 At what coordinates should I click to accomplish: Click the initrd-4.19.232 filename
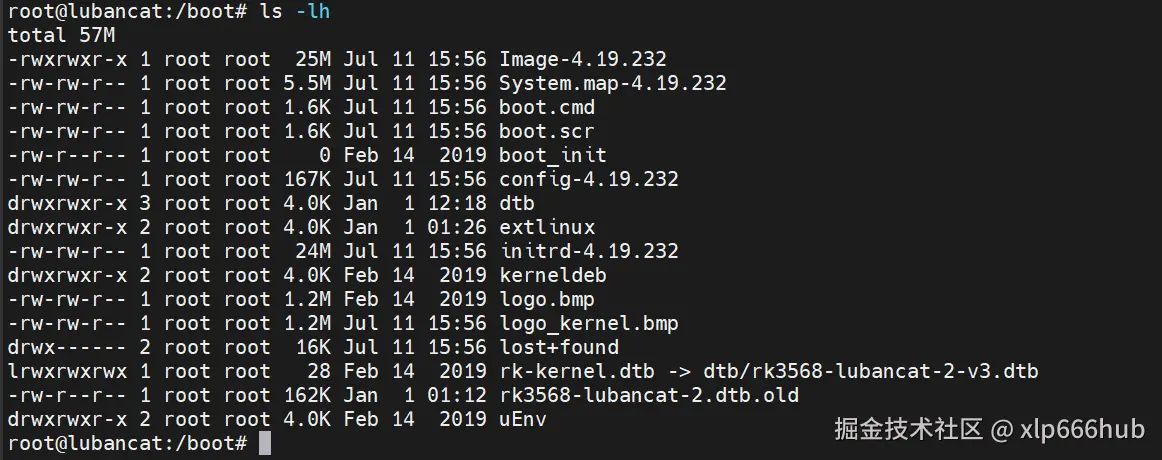coord(588,251)
